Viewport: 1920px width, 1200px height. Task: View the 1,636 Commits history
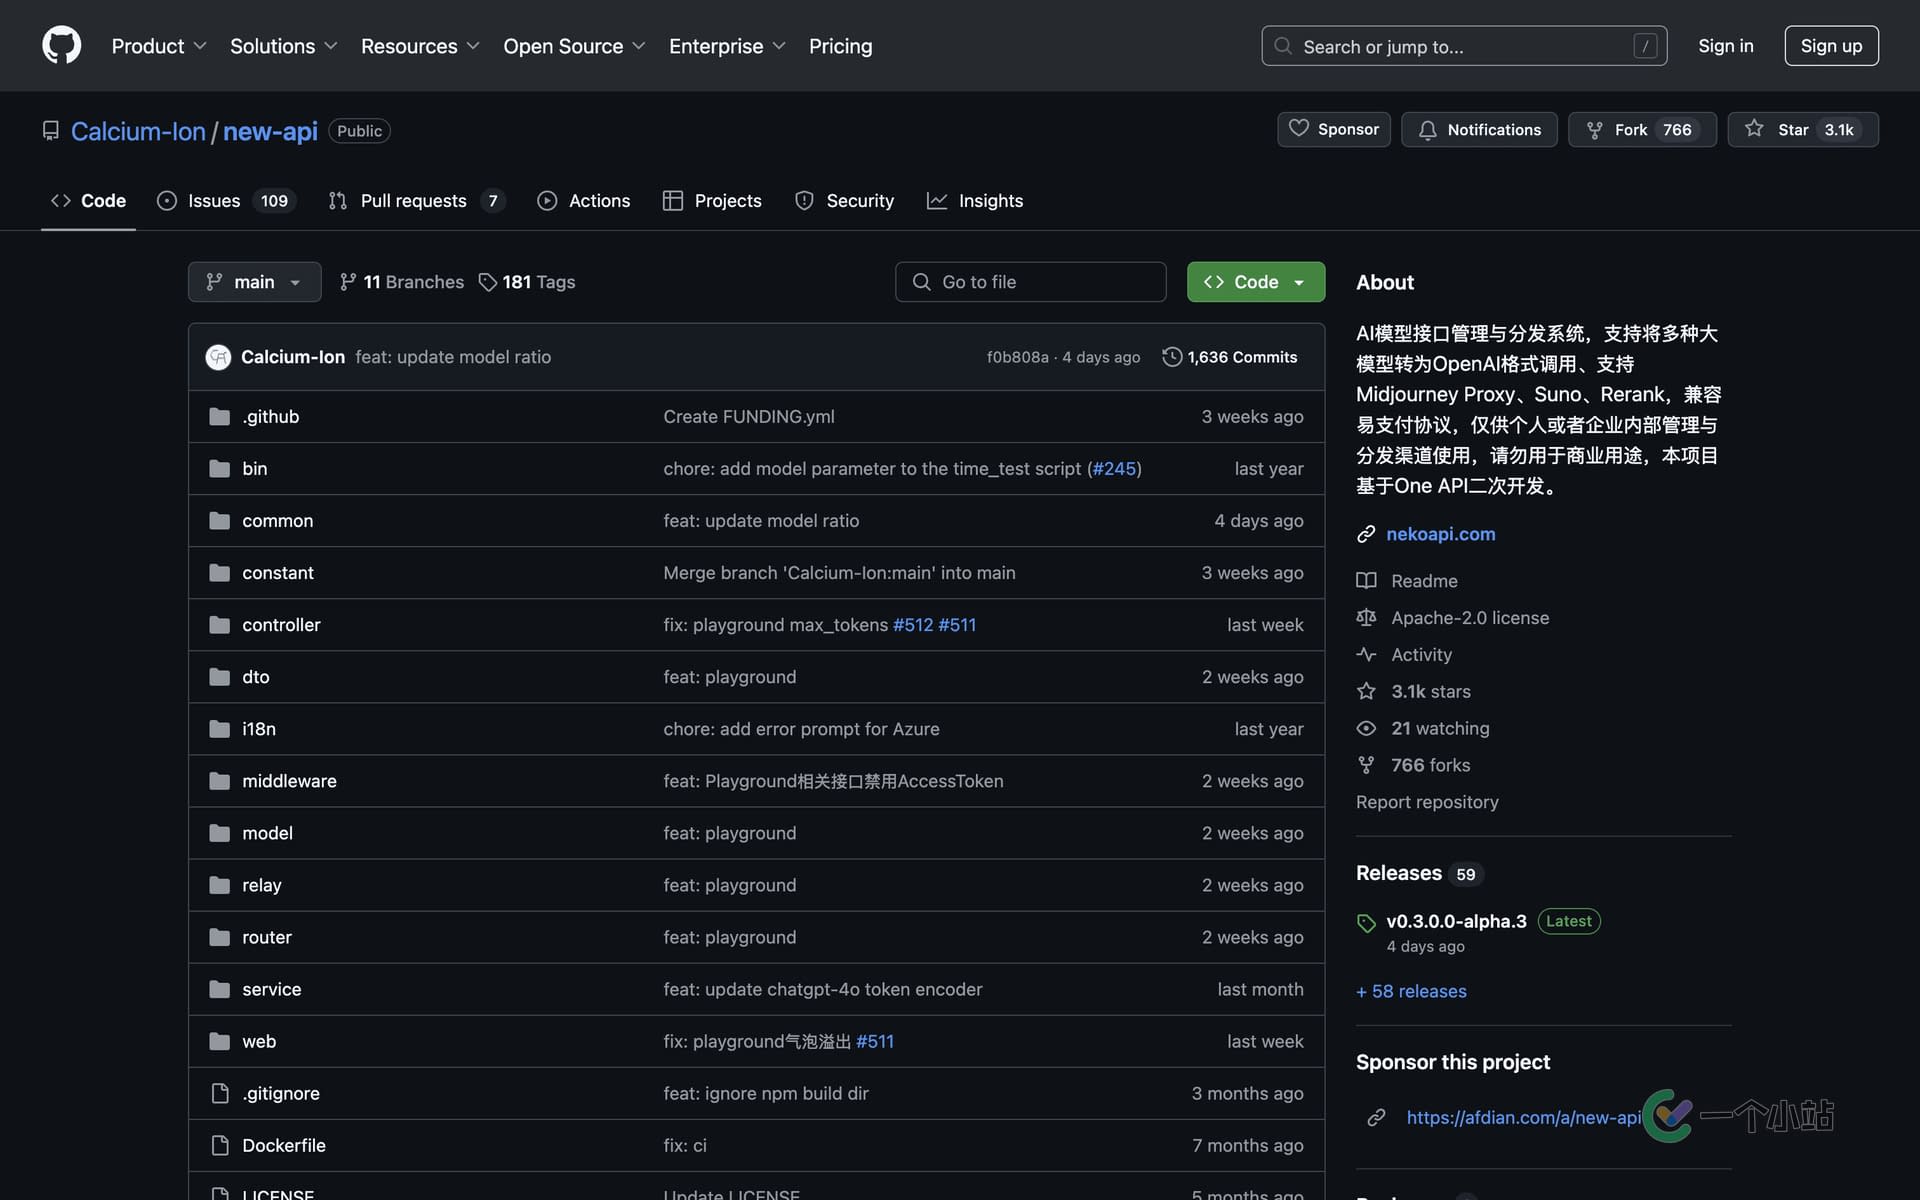(1230, 357)
